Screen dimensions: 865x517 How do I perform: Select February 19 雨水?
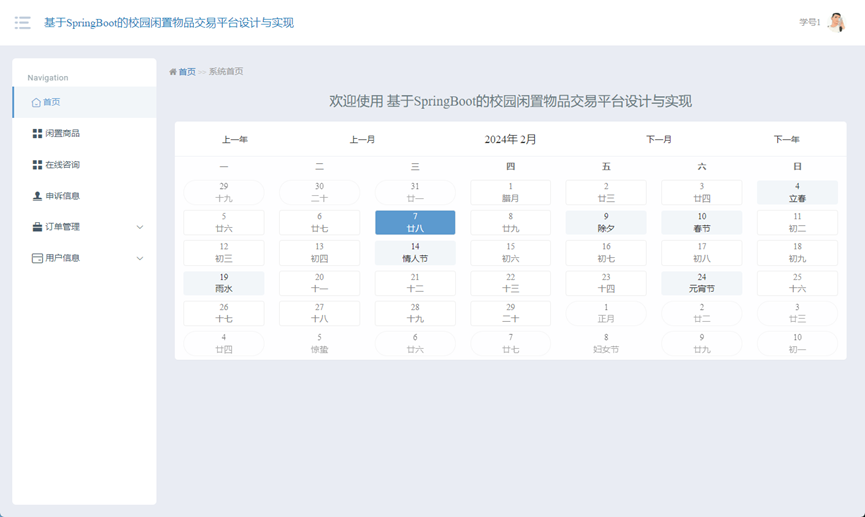click(x=224, y=283)
